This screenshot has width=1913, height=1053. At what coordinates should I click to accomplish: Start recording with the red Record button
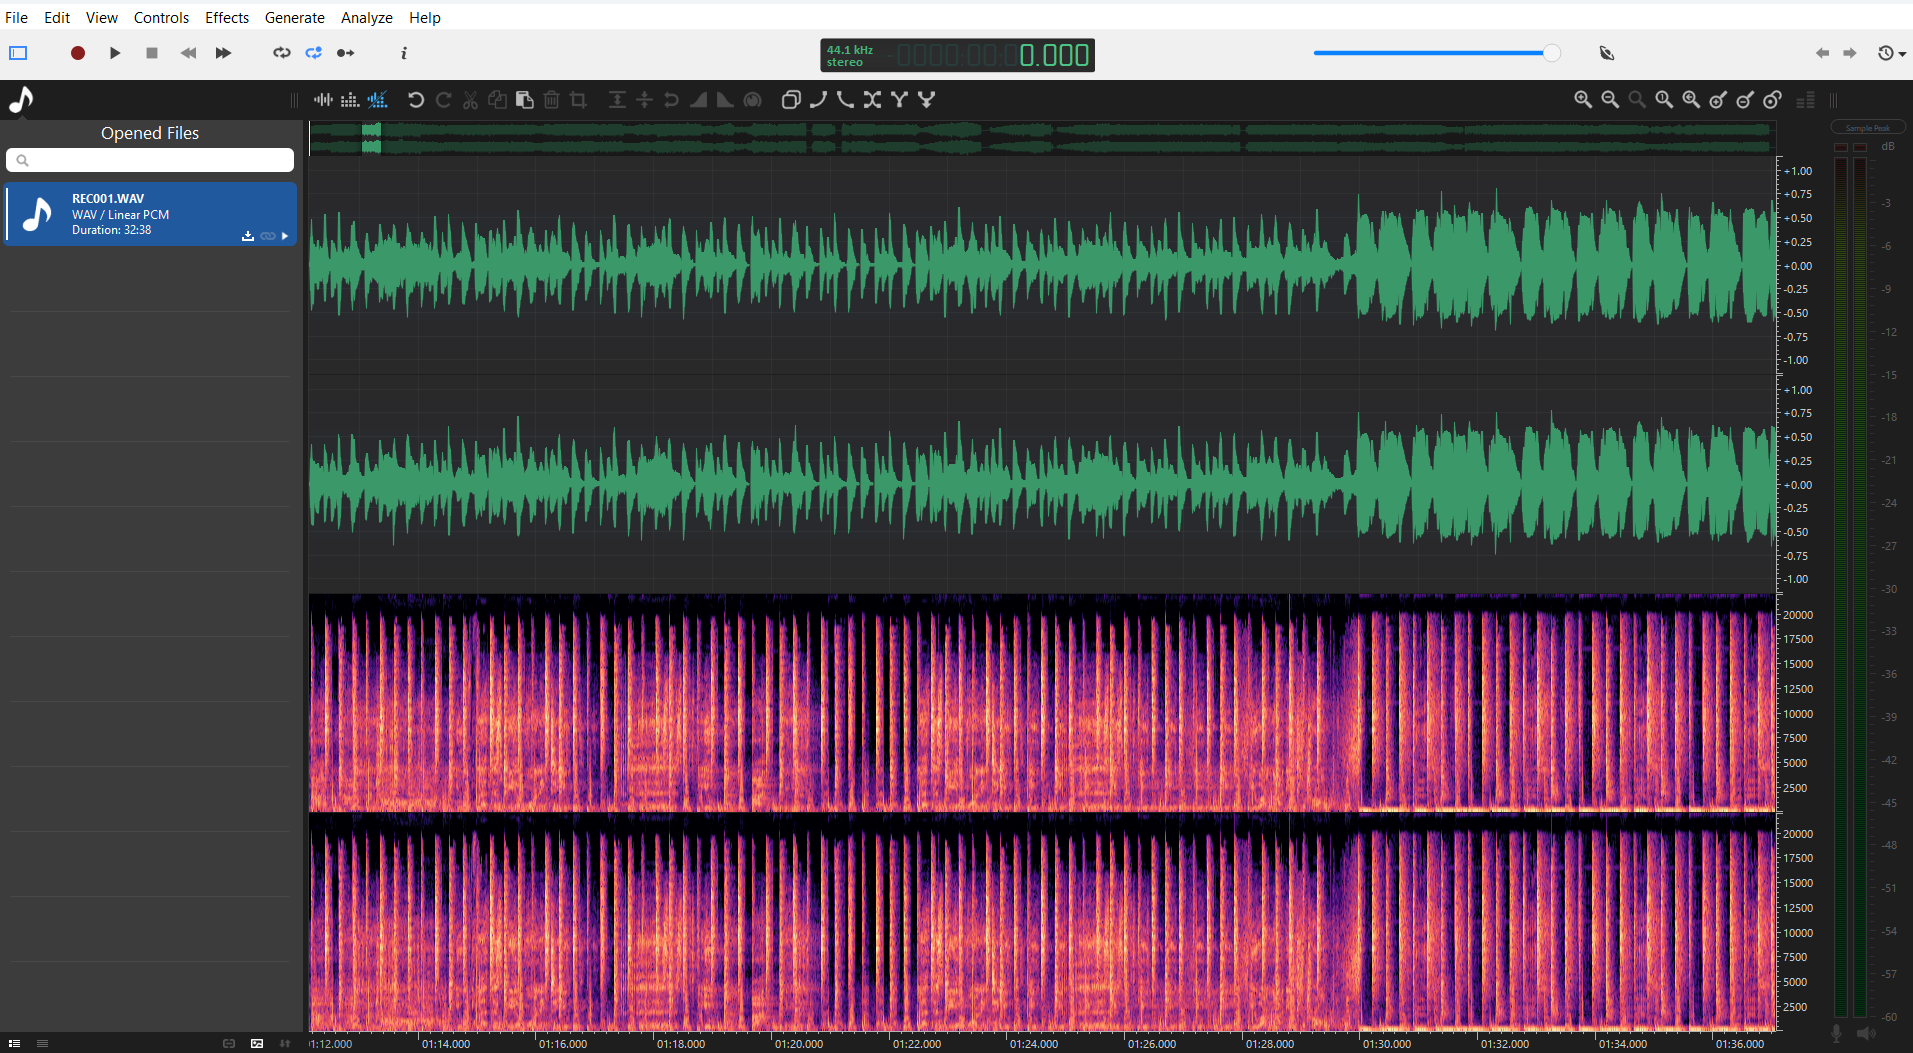[x=78, y=53]
